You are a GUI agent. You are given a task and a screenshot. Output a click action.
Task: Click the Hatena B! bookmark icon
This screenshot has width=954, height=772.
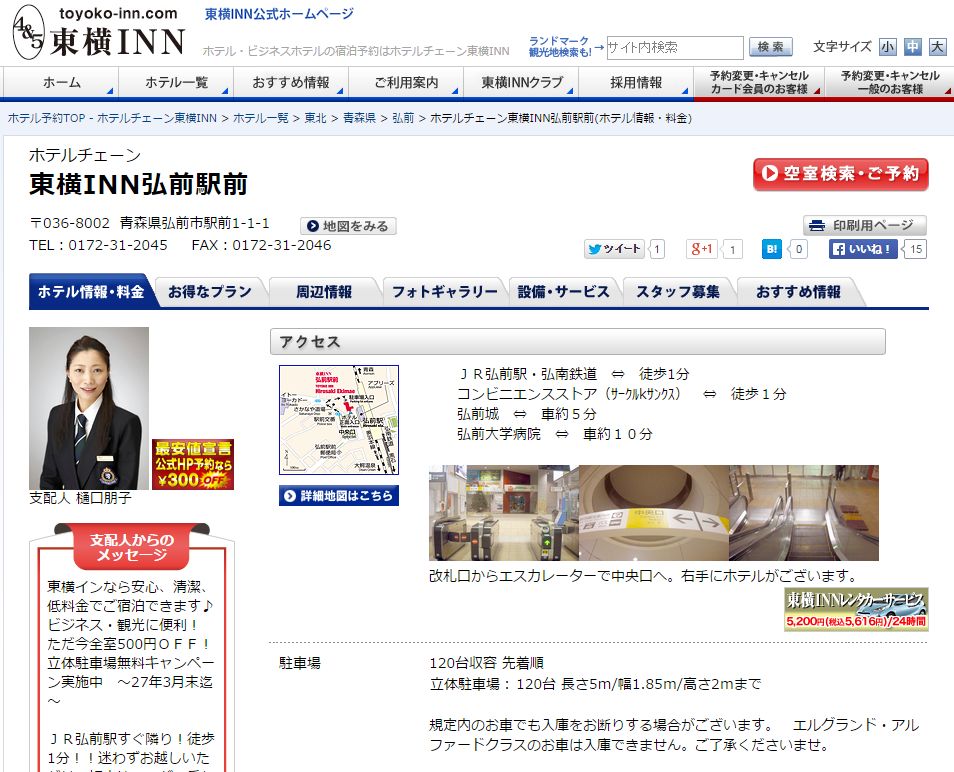pyautogui.click(x=771, y=249)
